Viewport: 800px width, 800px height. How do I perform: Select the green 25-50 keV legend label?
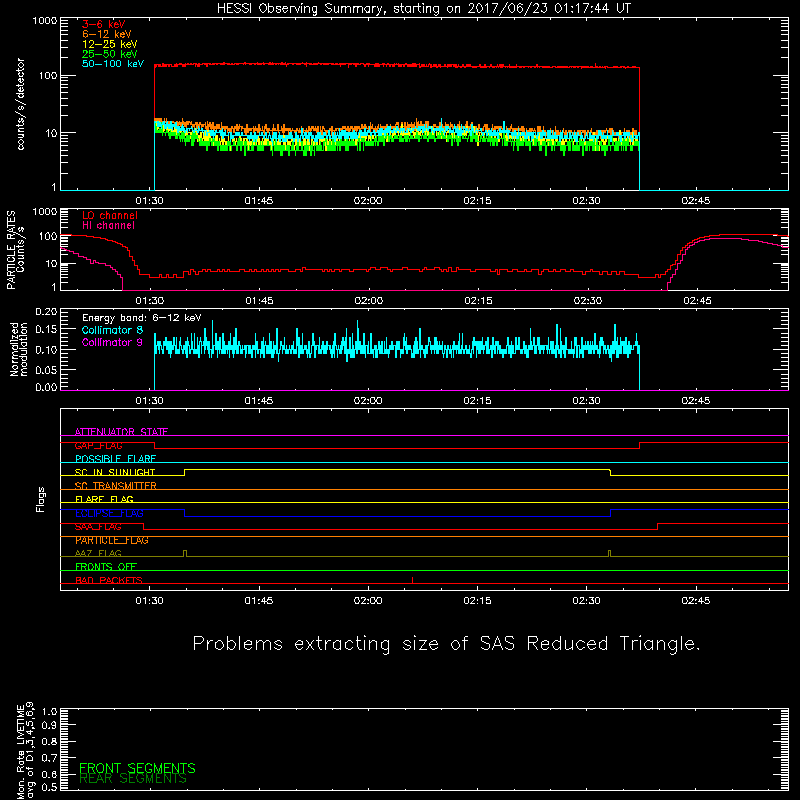coord(109,54)
